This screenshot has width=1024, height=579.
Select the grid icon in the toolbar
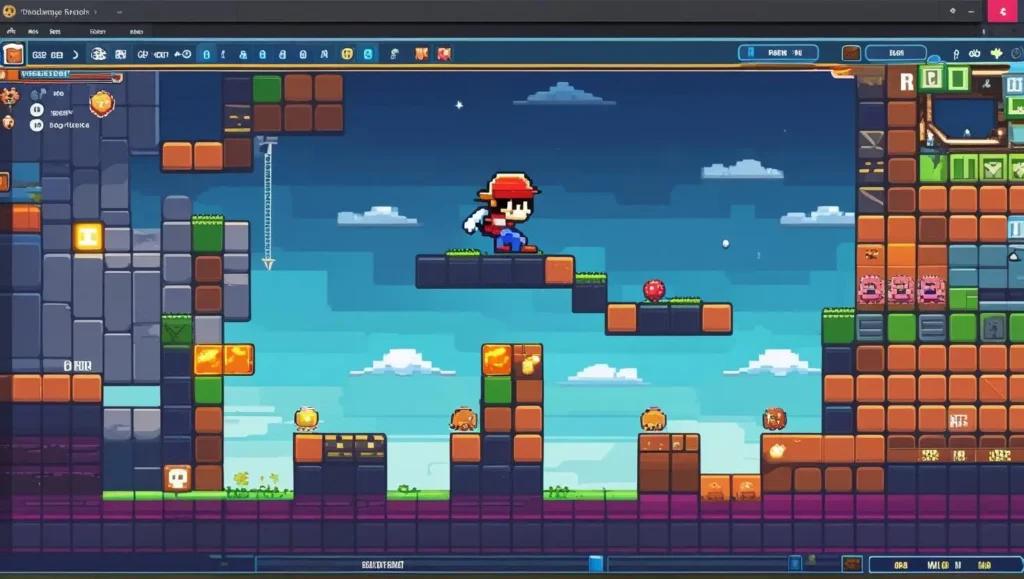coord(121,54)
